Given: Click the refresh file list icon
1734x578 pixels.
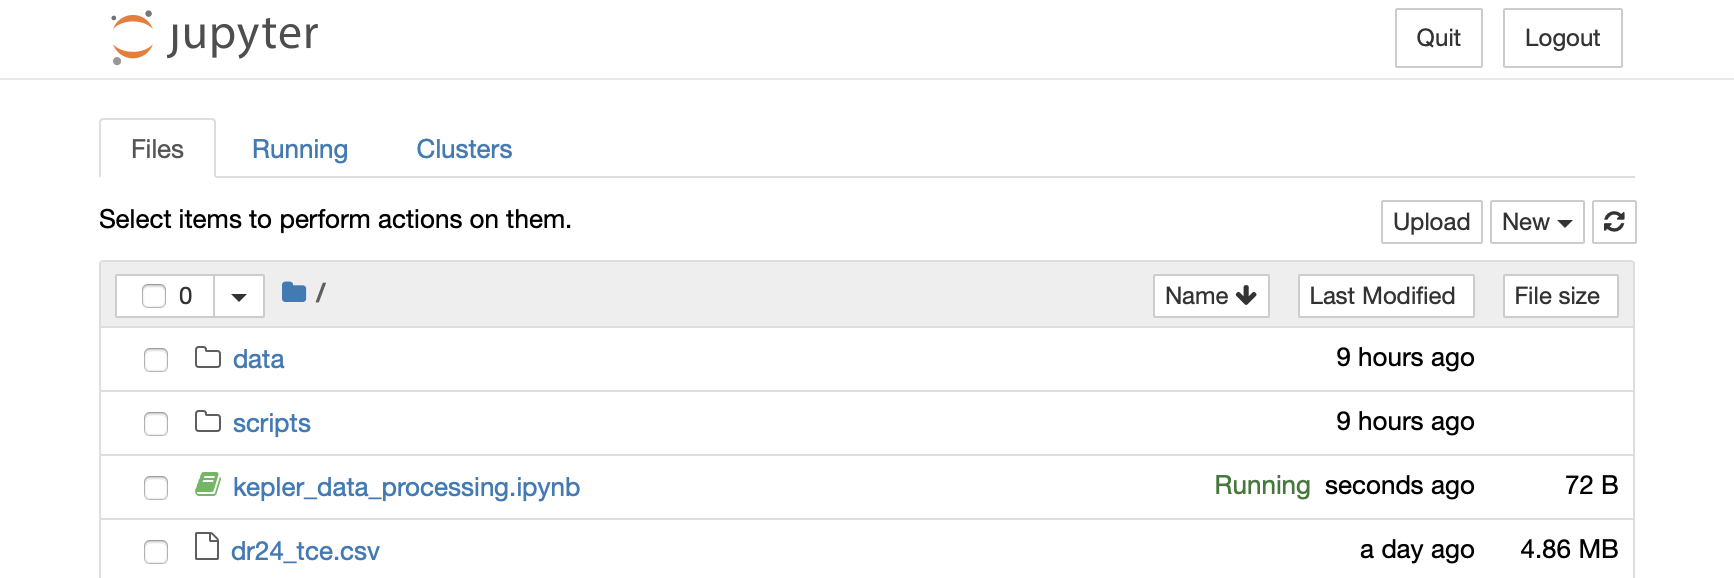Looking at the screenshot, I should click(x=1614, y=222).
